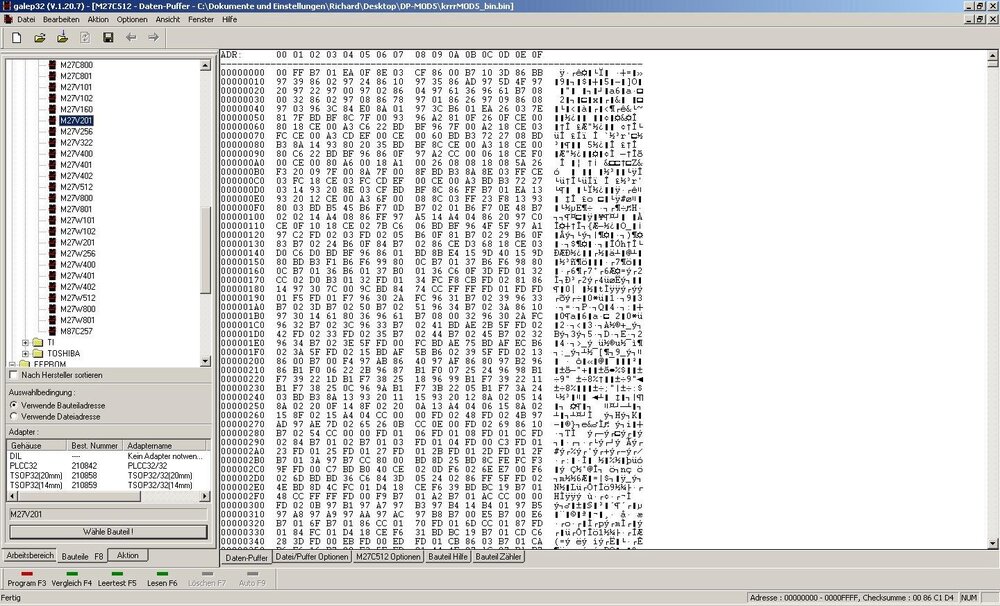Viewport: 1000px width, 606px height.
Task: Click the adapter list scroll-left arrow
Action: (12, 496)
